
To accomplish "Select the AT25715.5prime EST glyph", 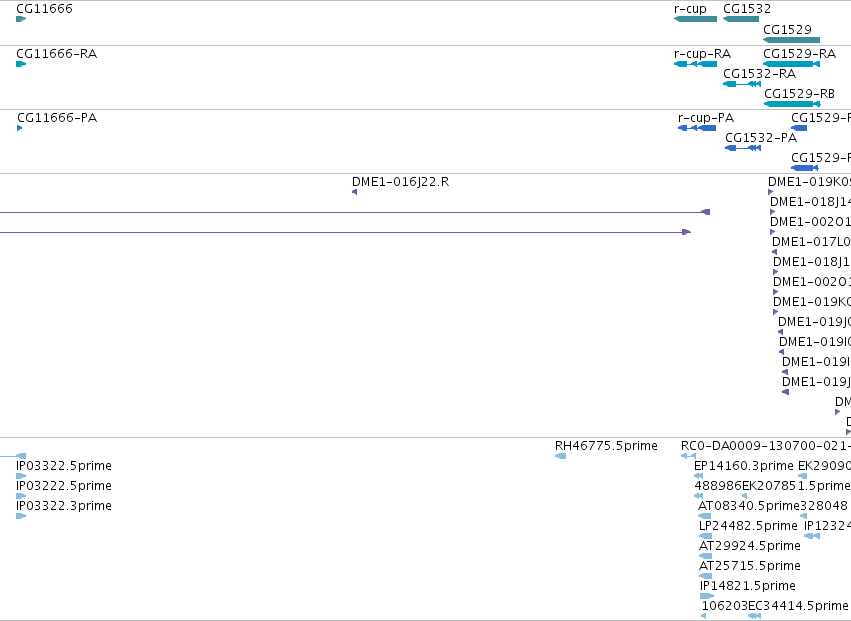I will pos(706,576).
